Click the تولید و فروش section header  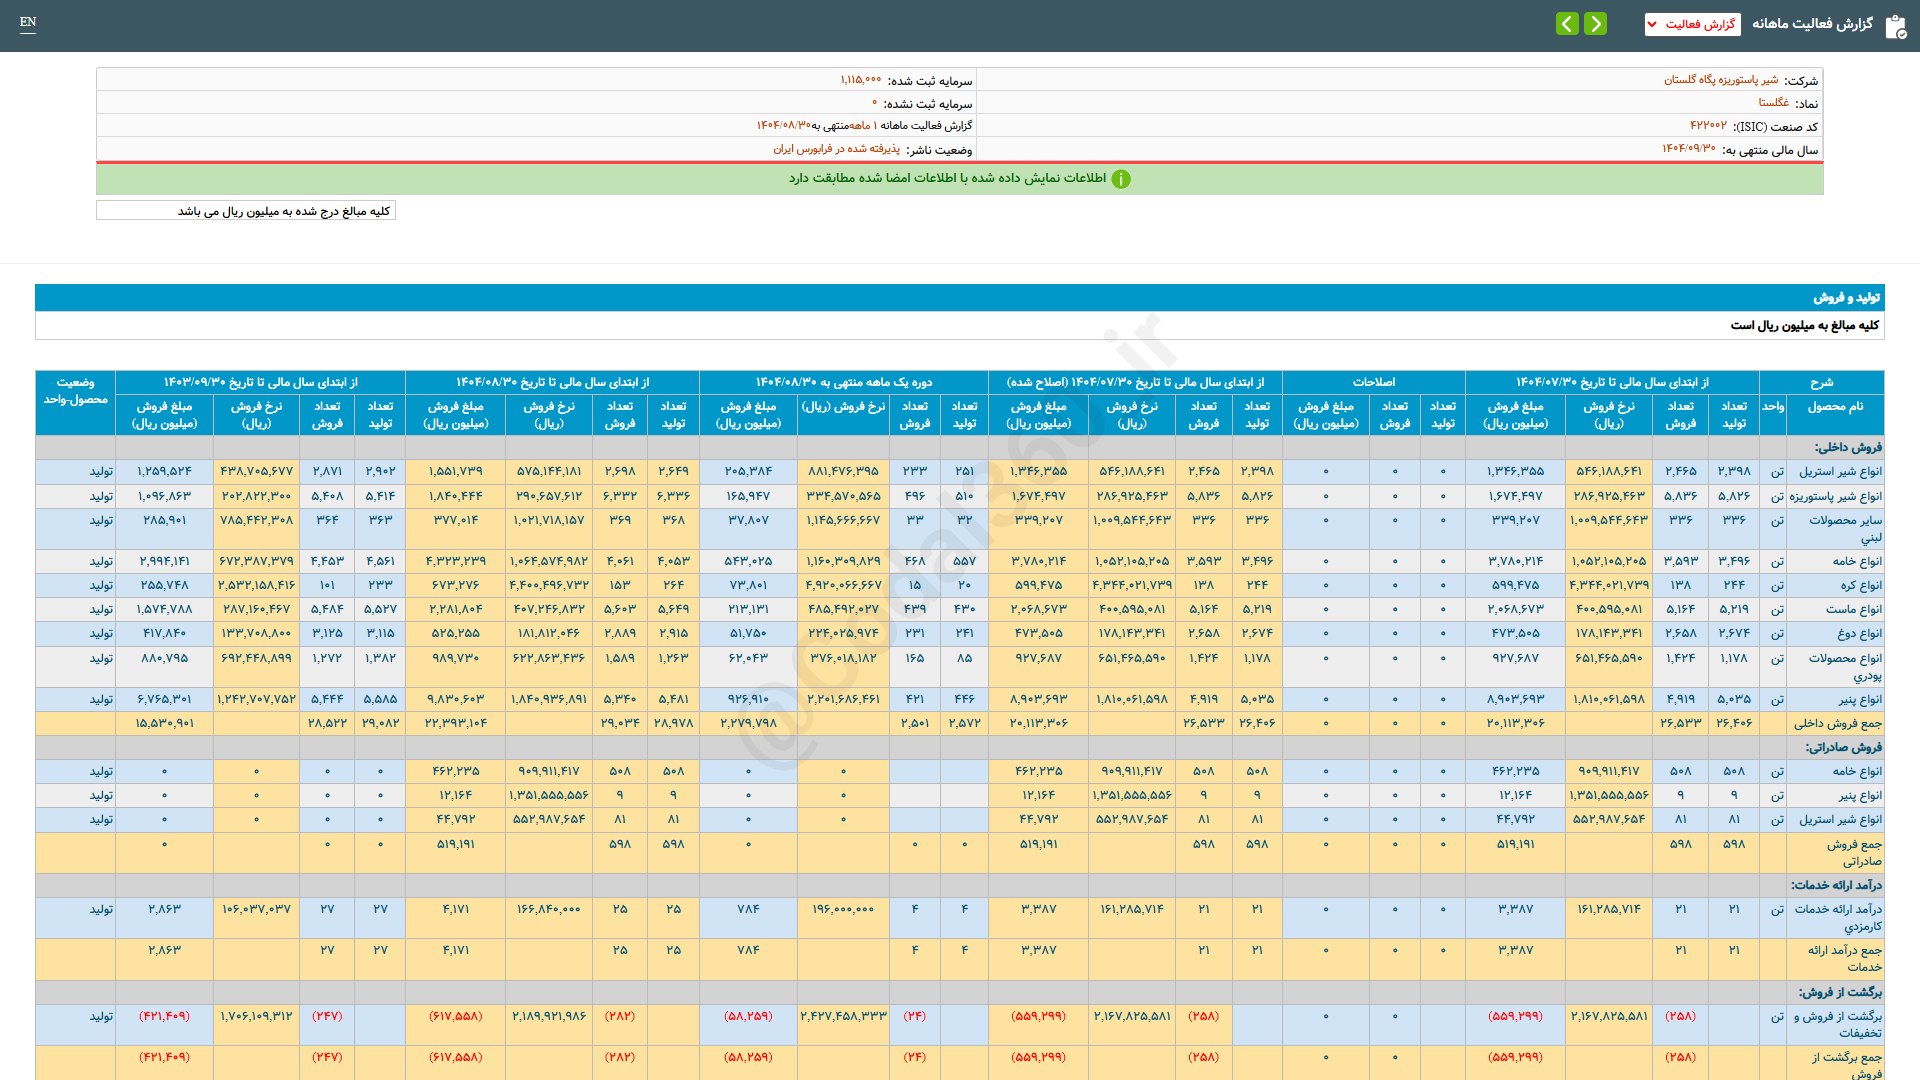(1846, 298)
